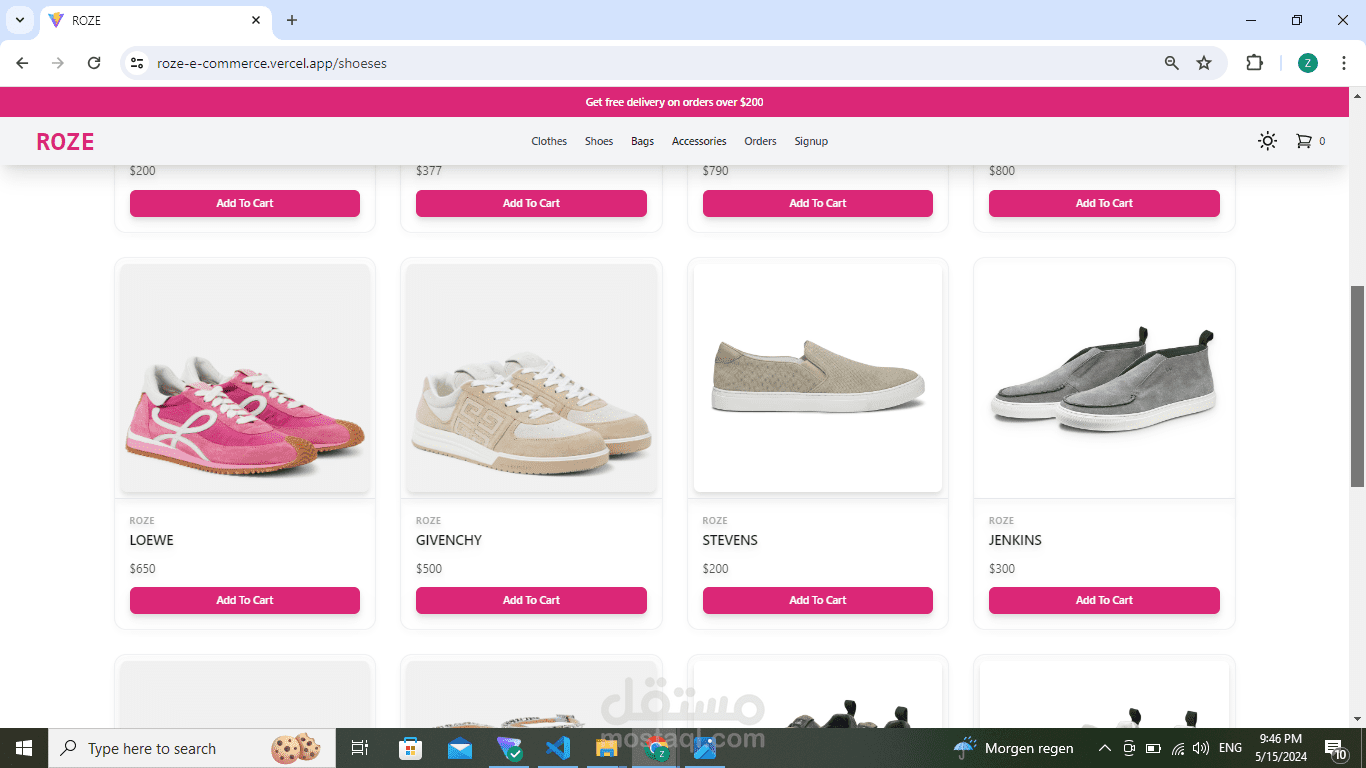Click the browser forward arrow
This screenshot has height=768, width=1366.
(x=58, y=63)
